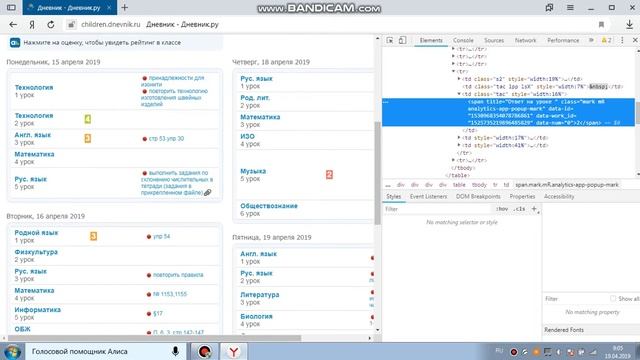Image resolution: width=640 pixels, height=360 pixels.
Task: Reload the current page
Action: [51, 24]
